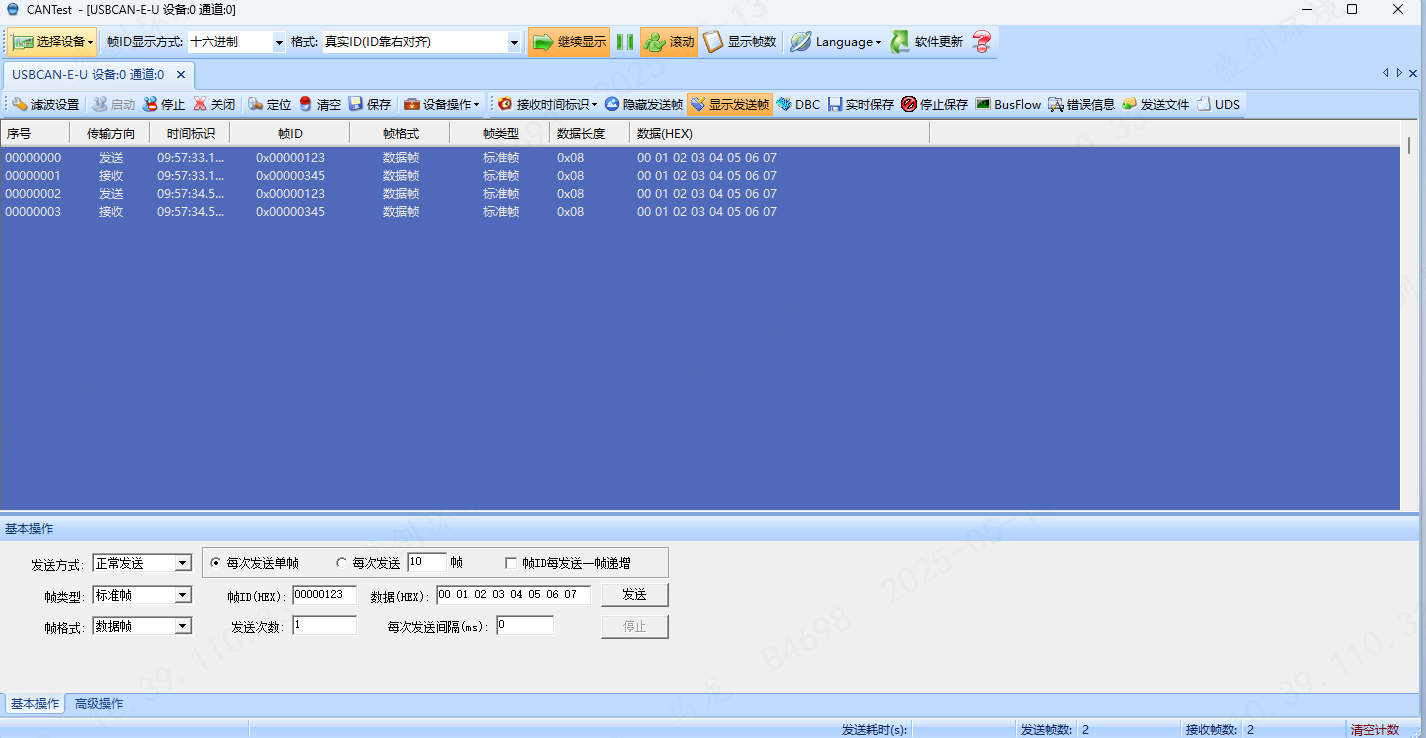
Task: Click the 发送次数 input field
Action: click(x=324, y=626)
